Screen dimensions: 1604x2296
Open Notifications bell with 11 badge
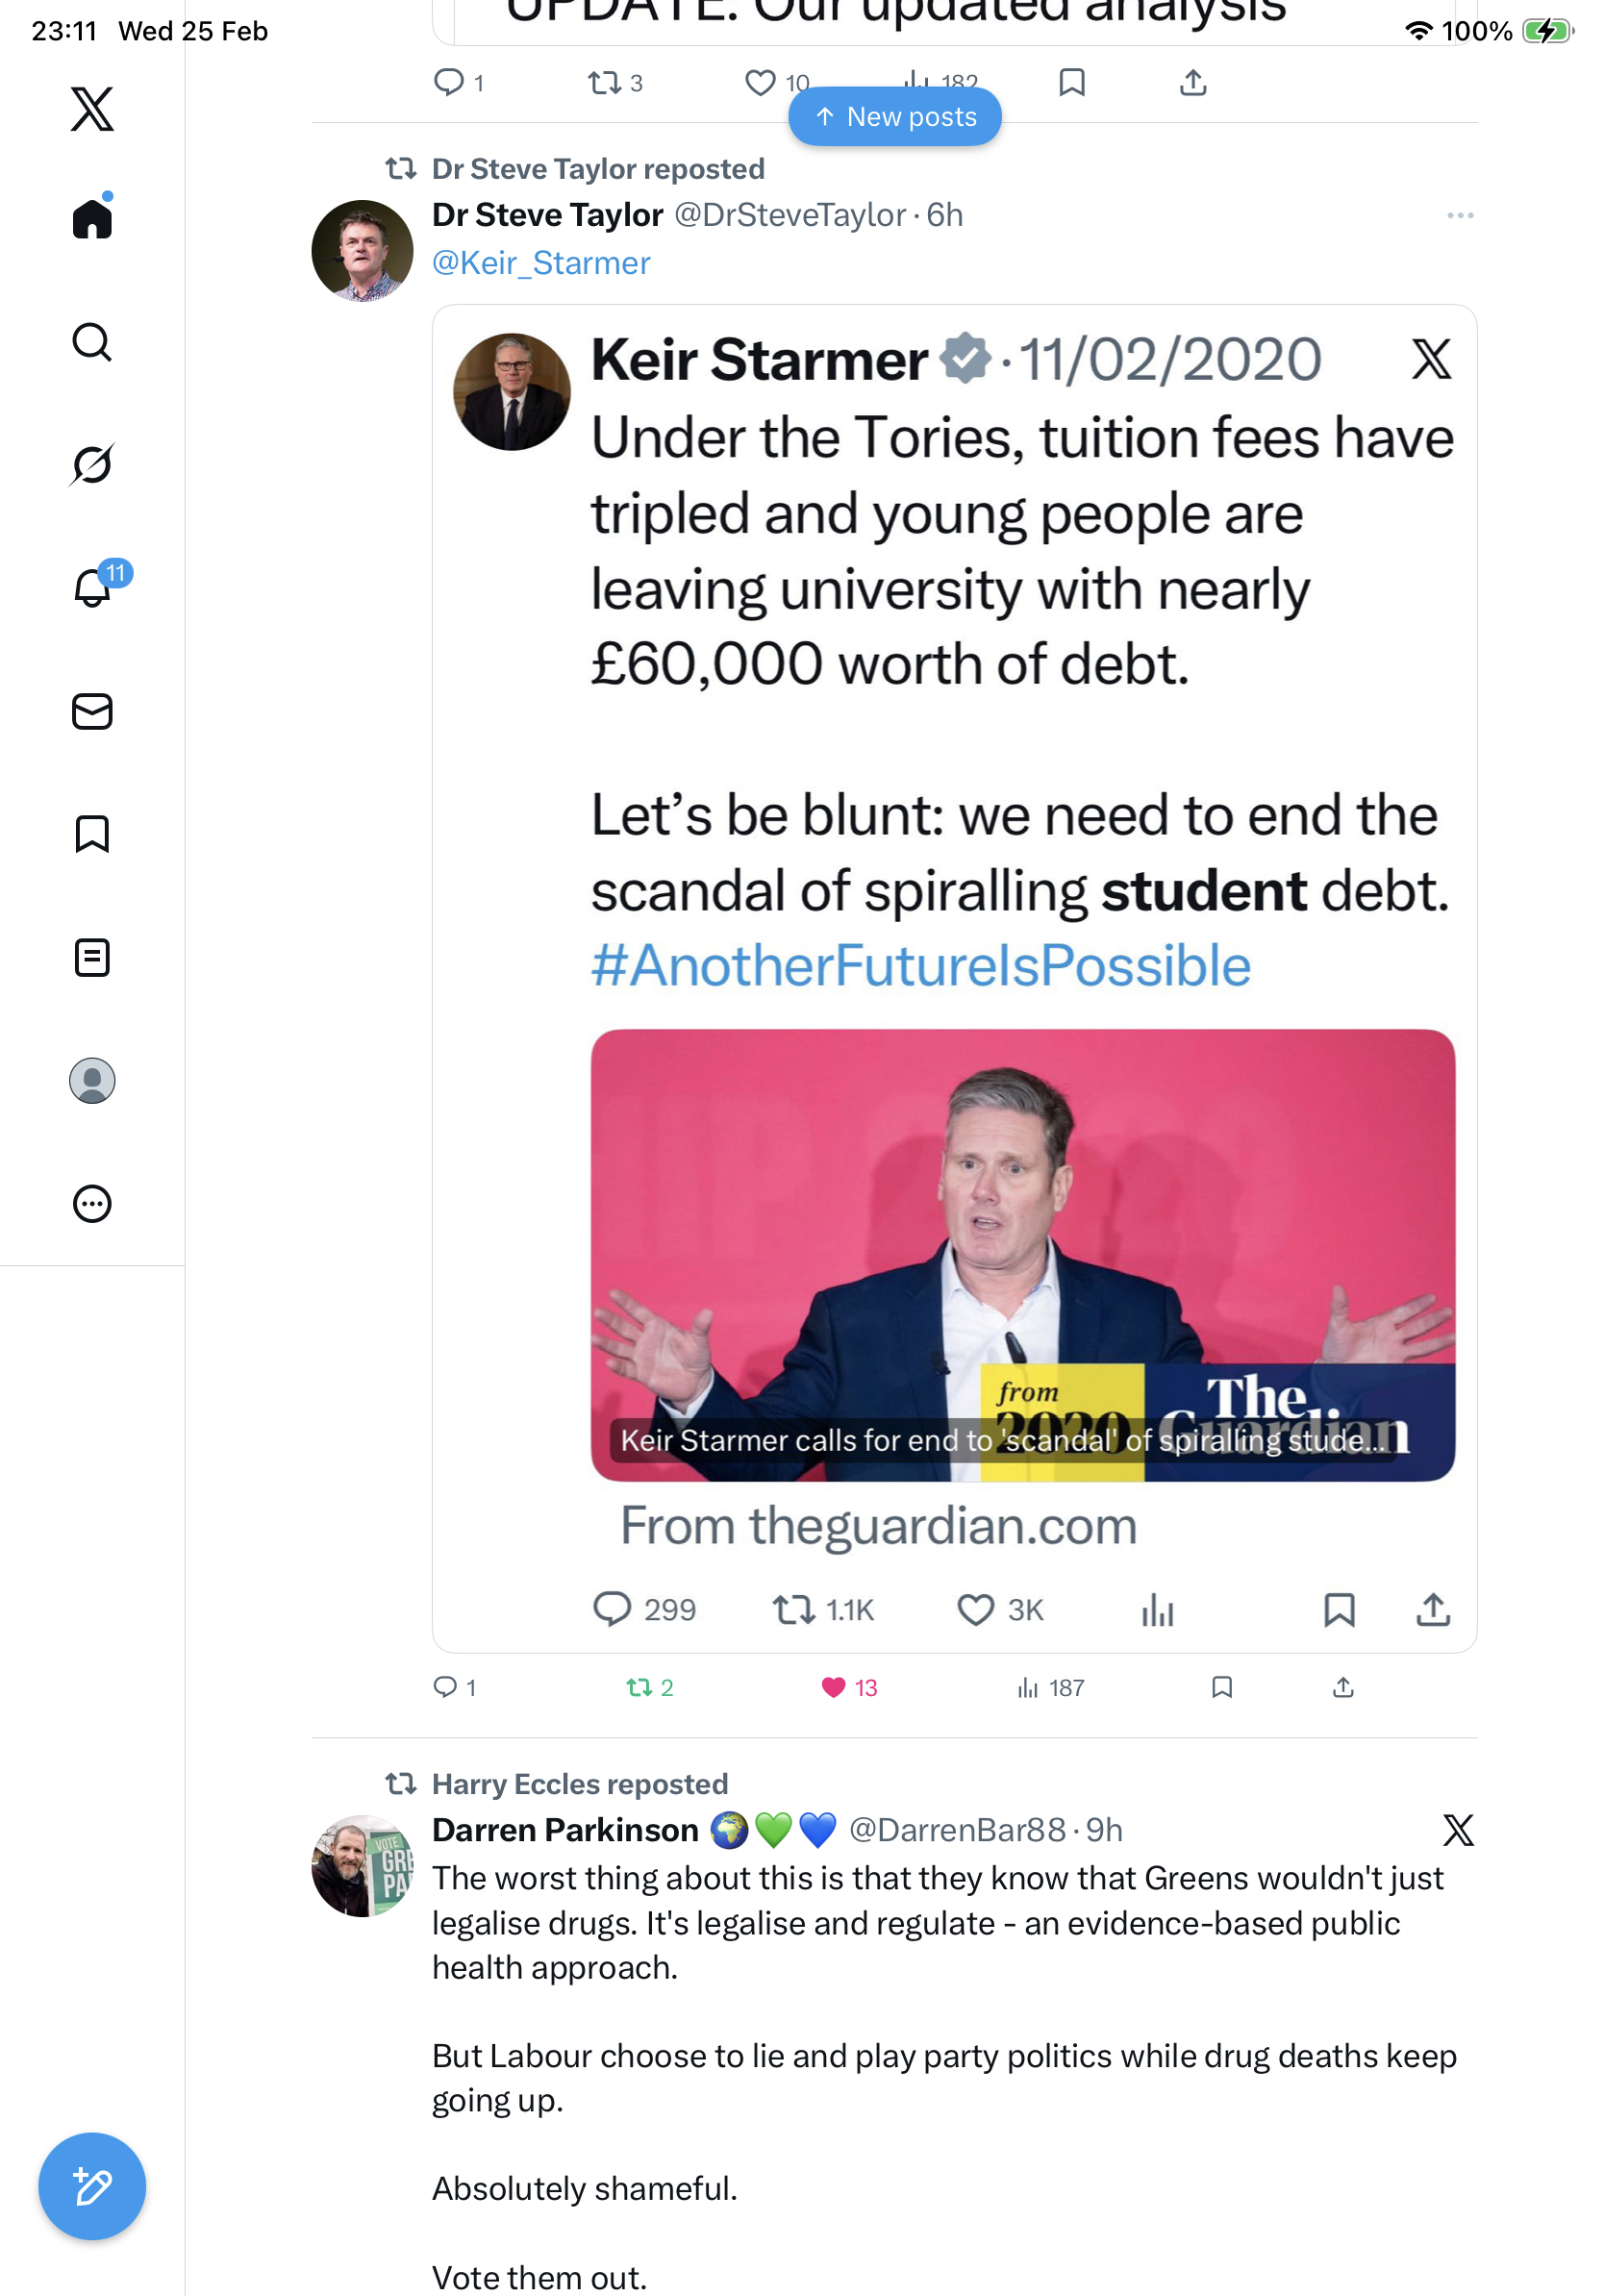pyautogui.click(x=93, y=587)
